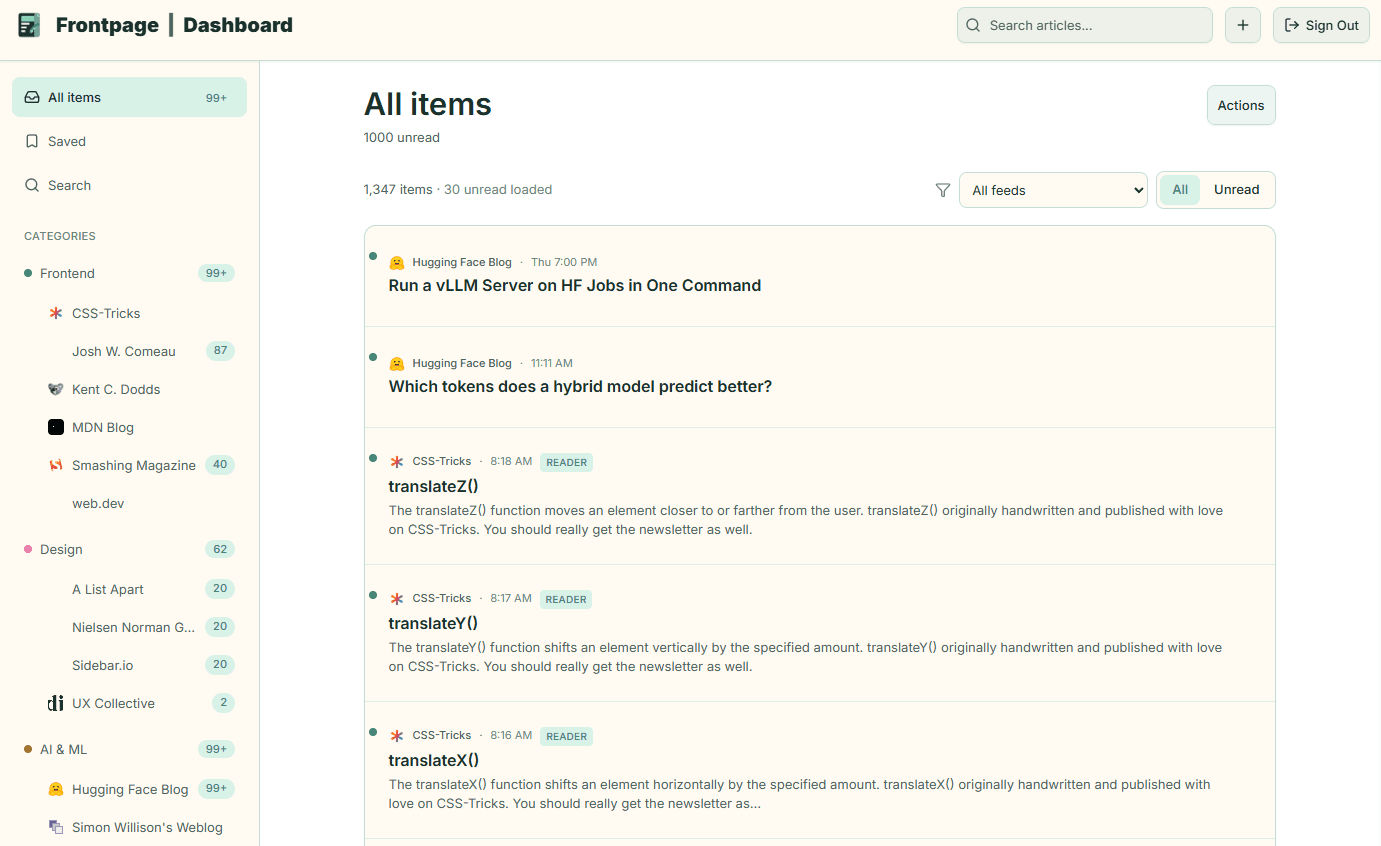Click the plus add-feed icon button

tap(1243, 25)
